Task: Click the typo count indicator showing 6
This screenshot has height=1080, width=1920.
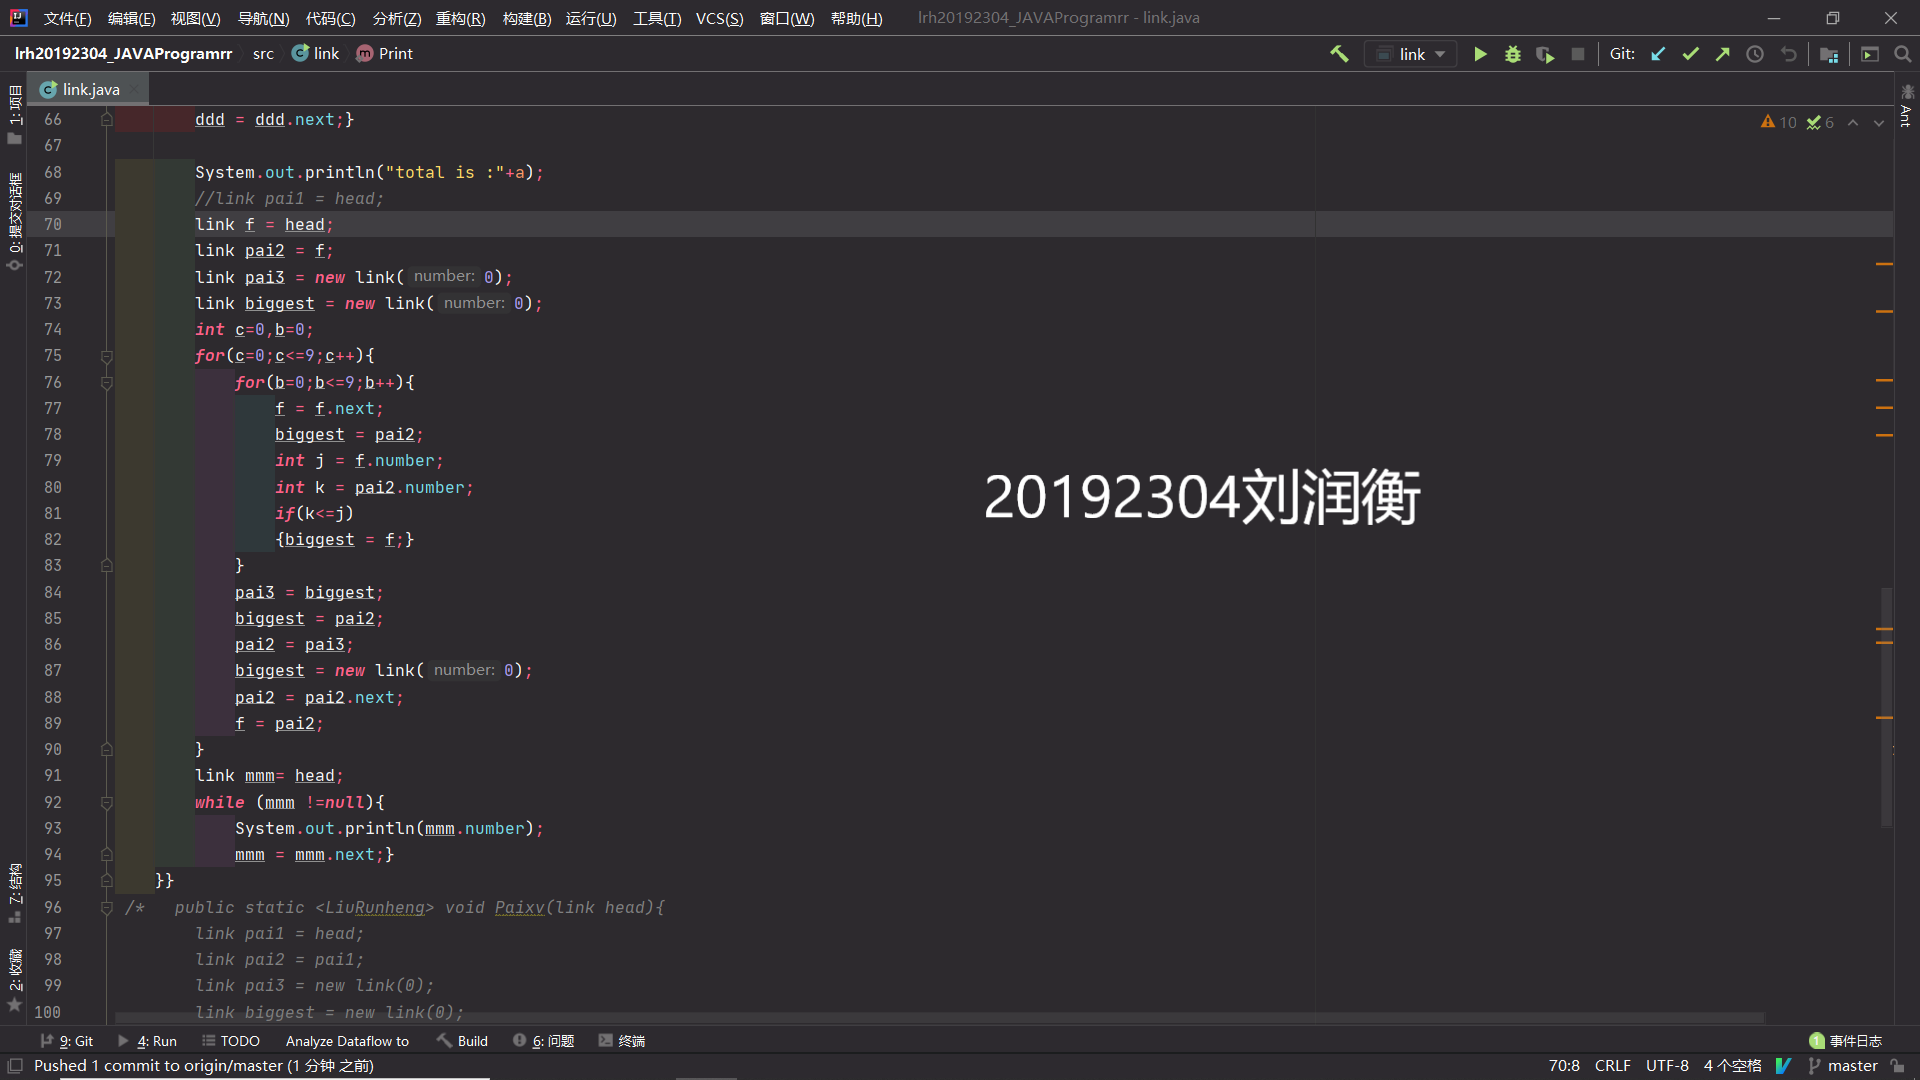Action: coord(1820,122)
